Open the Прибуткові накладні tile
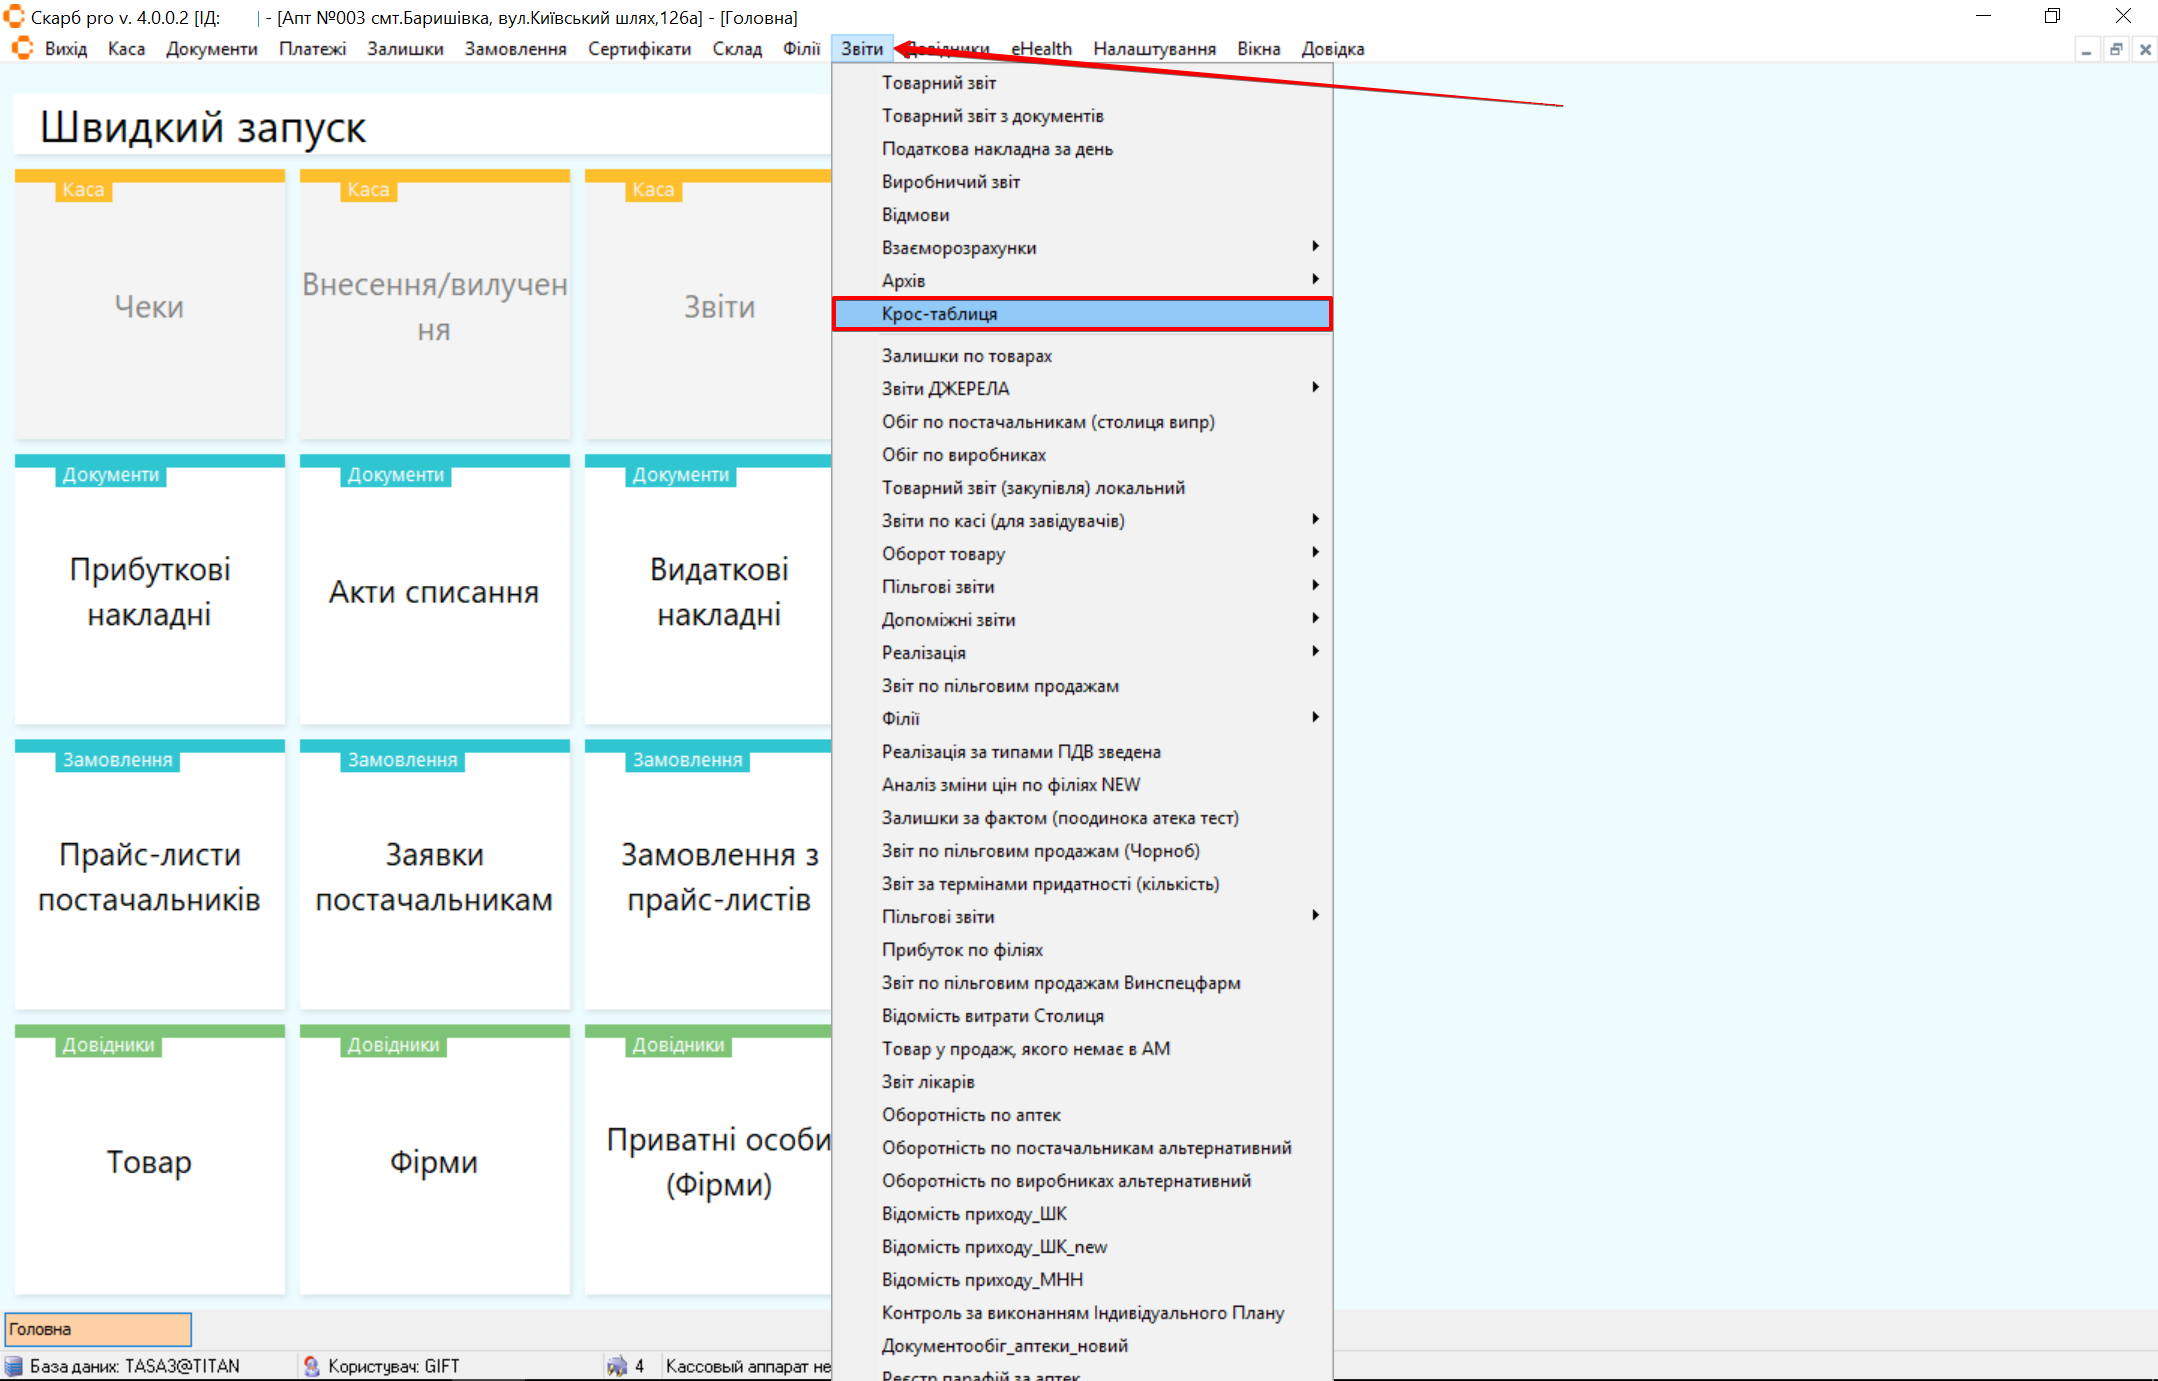The width and height of the screenshot is (2158, 1381). point(149,591)
